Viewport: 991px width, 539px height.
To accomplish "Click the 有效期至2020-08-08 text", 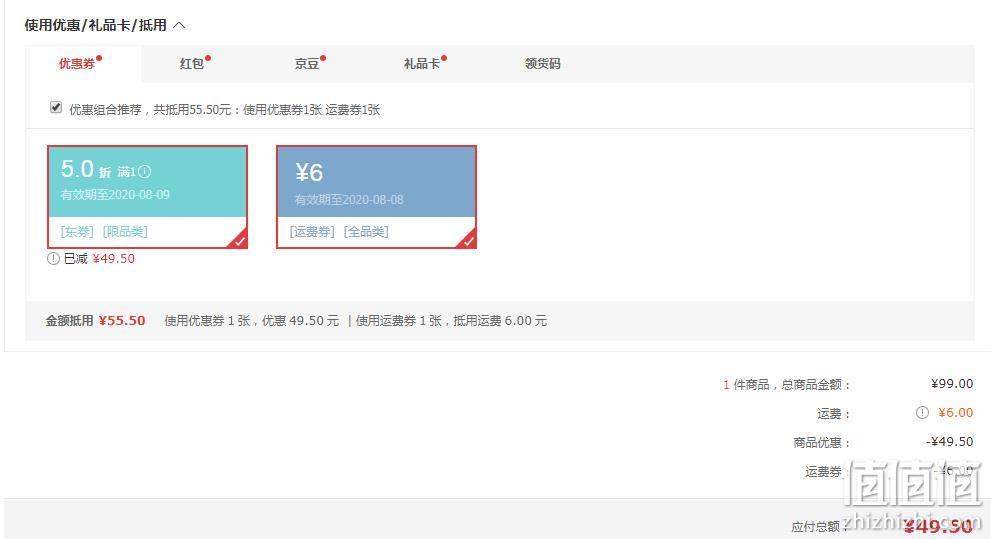I will [349, 200].
